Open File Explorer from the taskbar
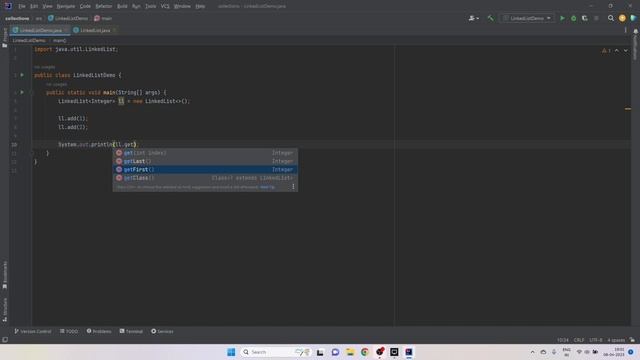This screenshot has height=360, width=640. click(x=350, y=352)
